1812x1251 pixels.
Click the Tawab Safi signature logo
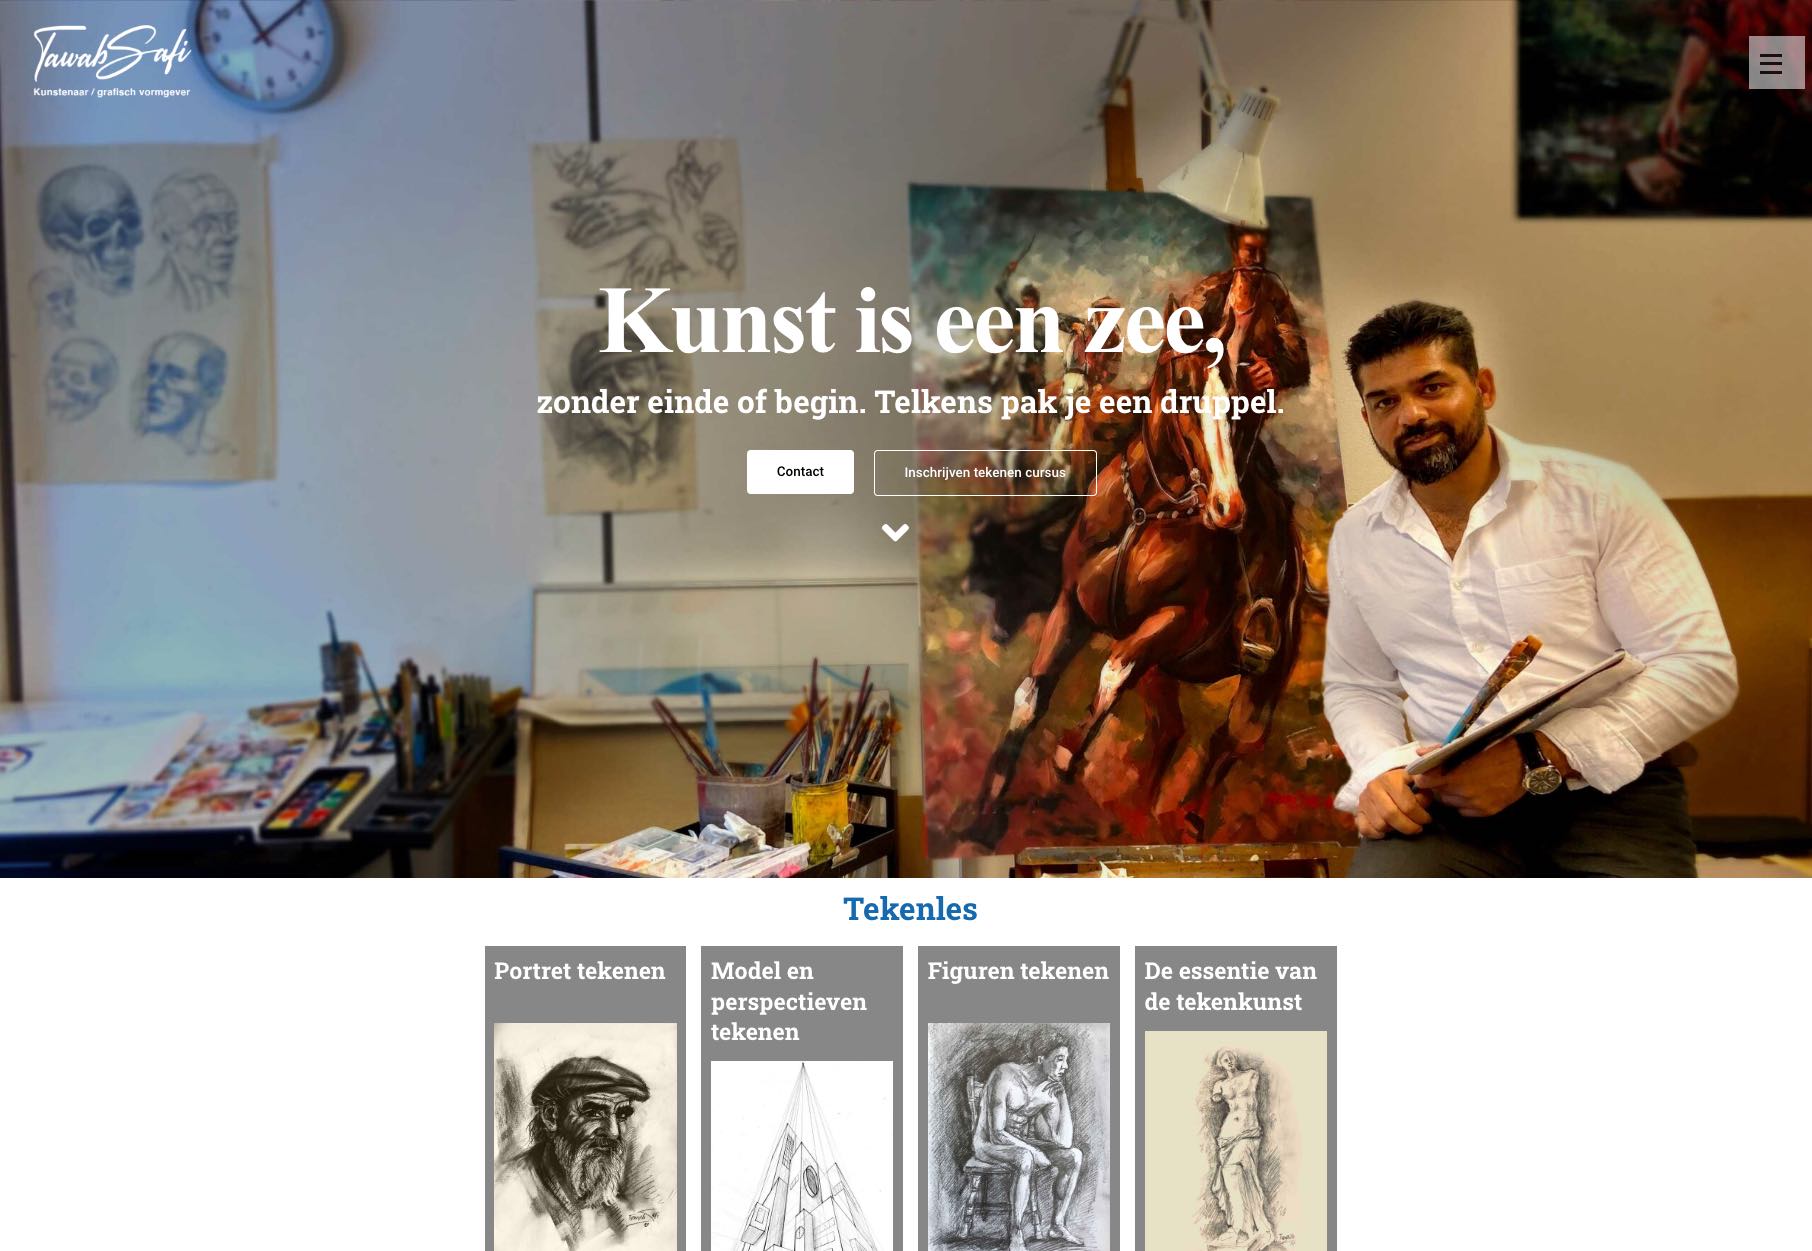pyautogui.click(x=111, y=53)
